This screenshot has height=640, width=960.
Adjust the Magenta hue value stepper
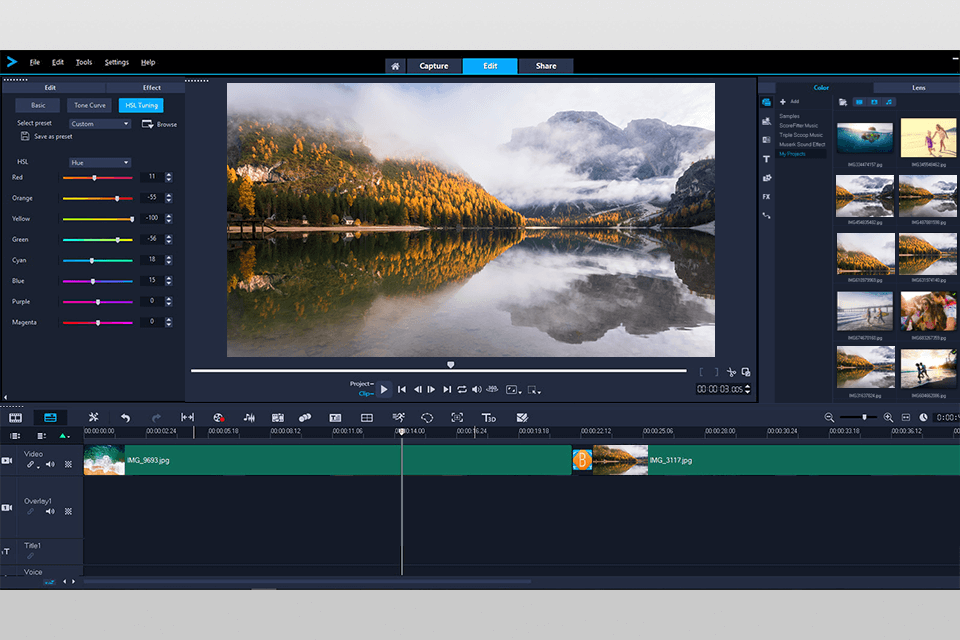(x=168, y=322)
